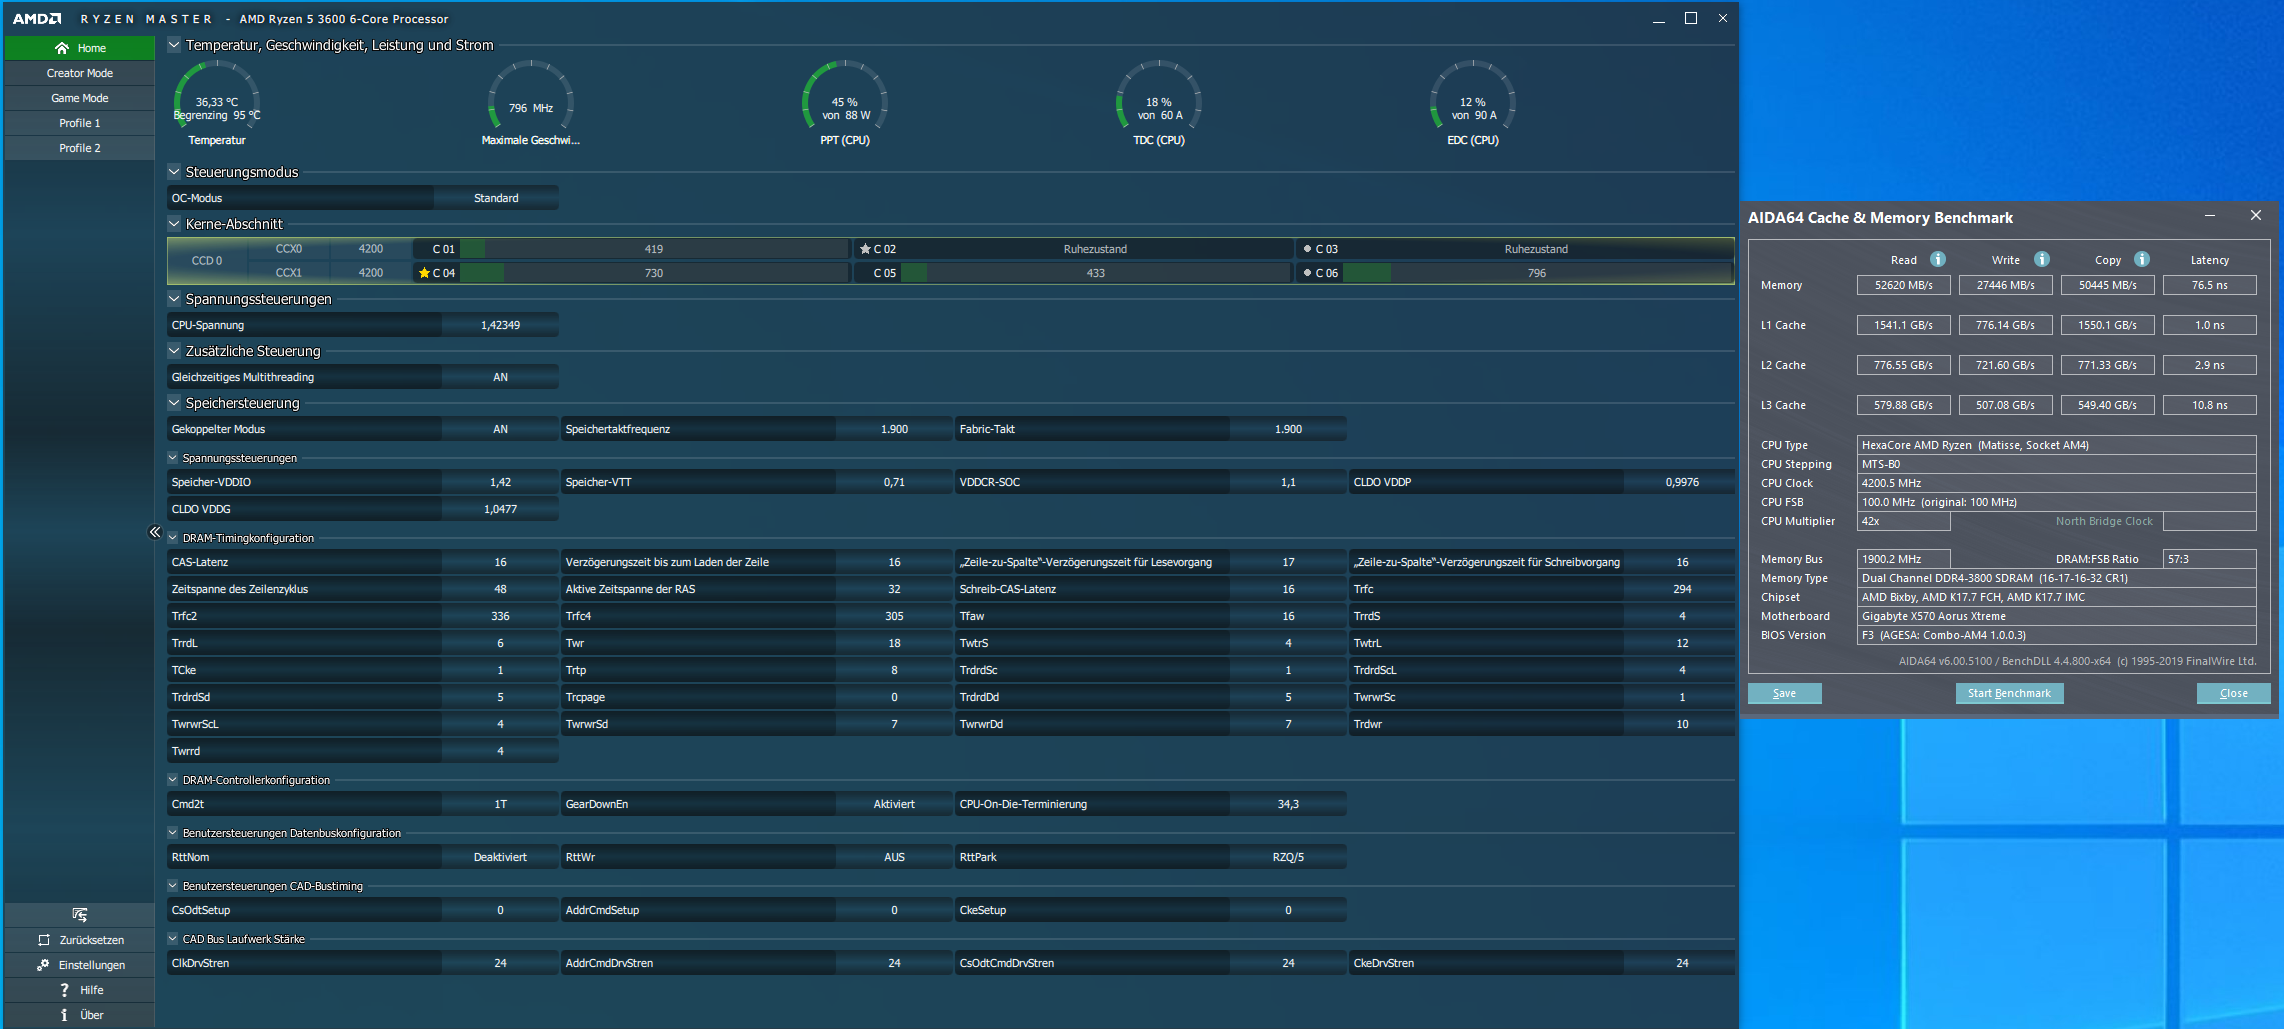Screen dimensions: 2284x1029
Task: Click the view-switch icon above Zurücksetzen
Action: coord(80,915)
